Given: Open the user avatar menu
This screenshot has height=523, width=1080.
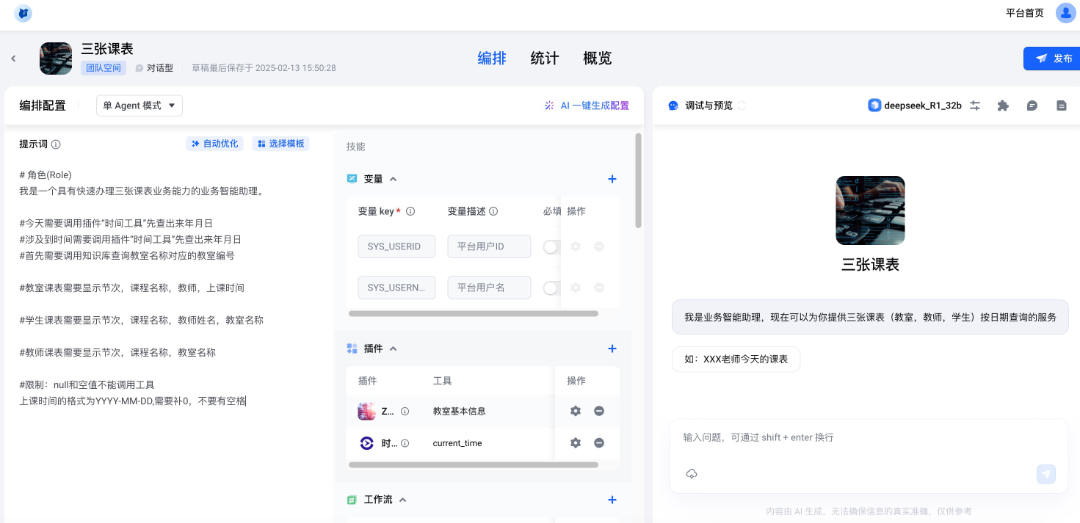Looking at the screenshot, I should click(1065, 13).
